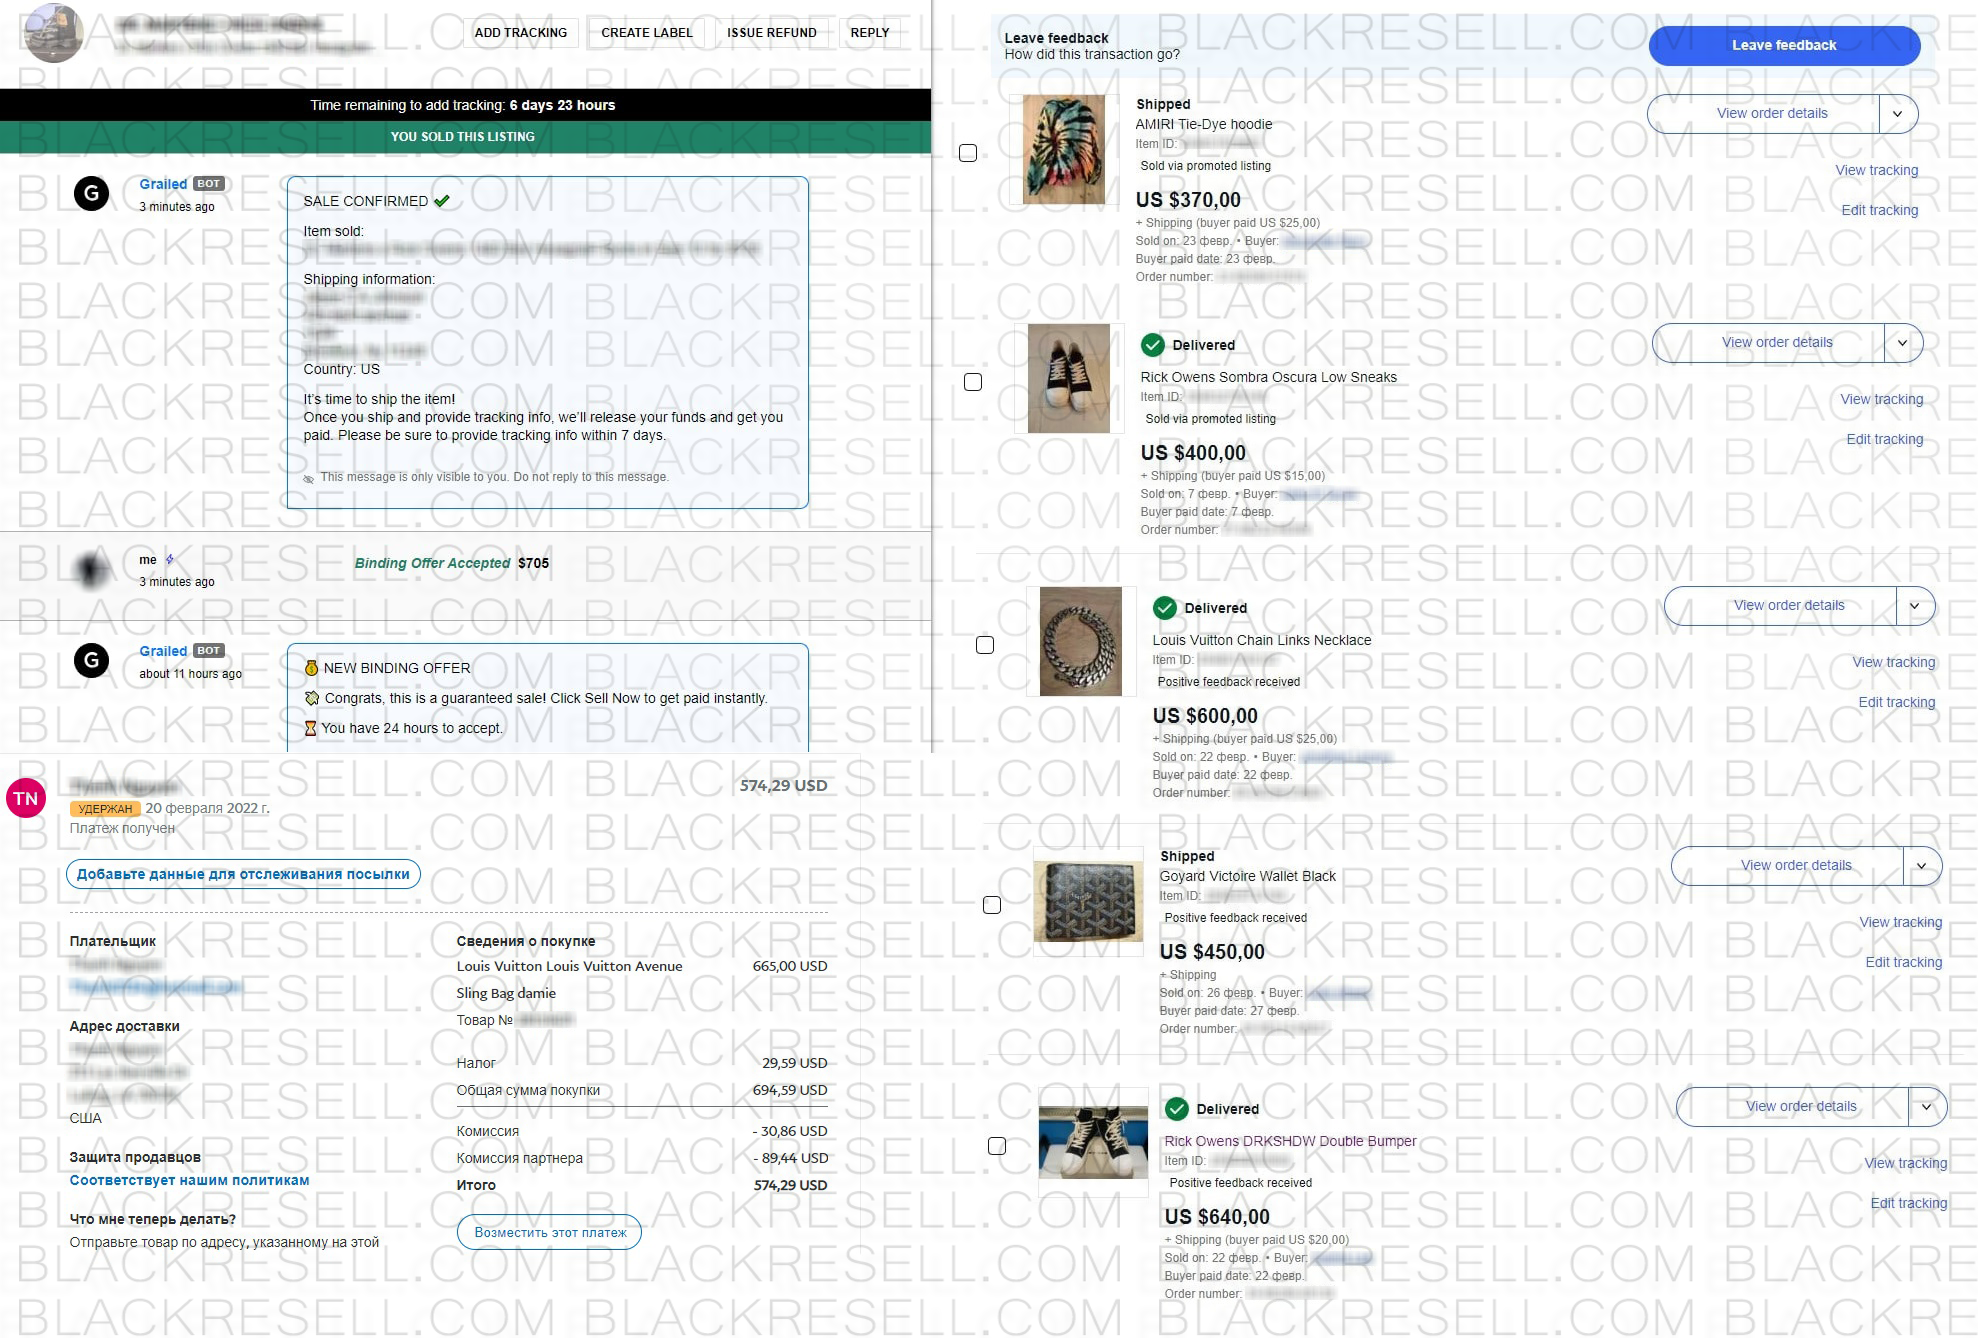Image resolution: width=1978 pixels, height=1338 pixels.
Task: Click the green Delivered checkmark for Rick Owens Sombra
Action: [1152, 345]
